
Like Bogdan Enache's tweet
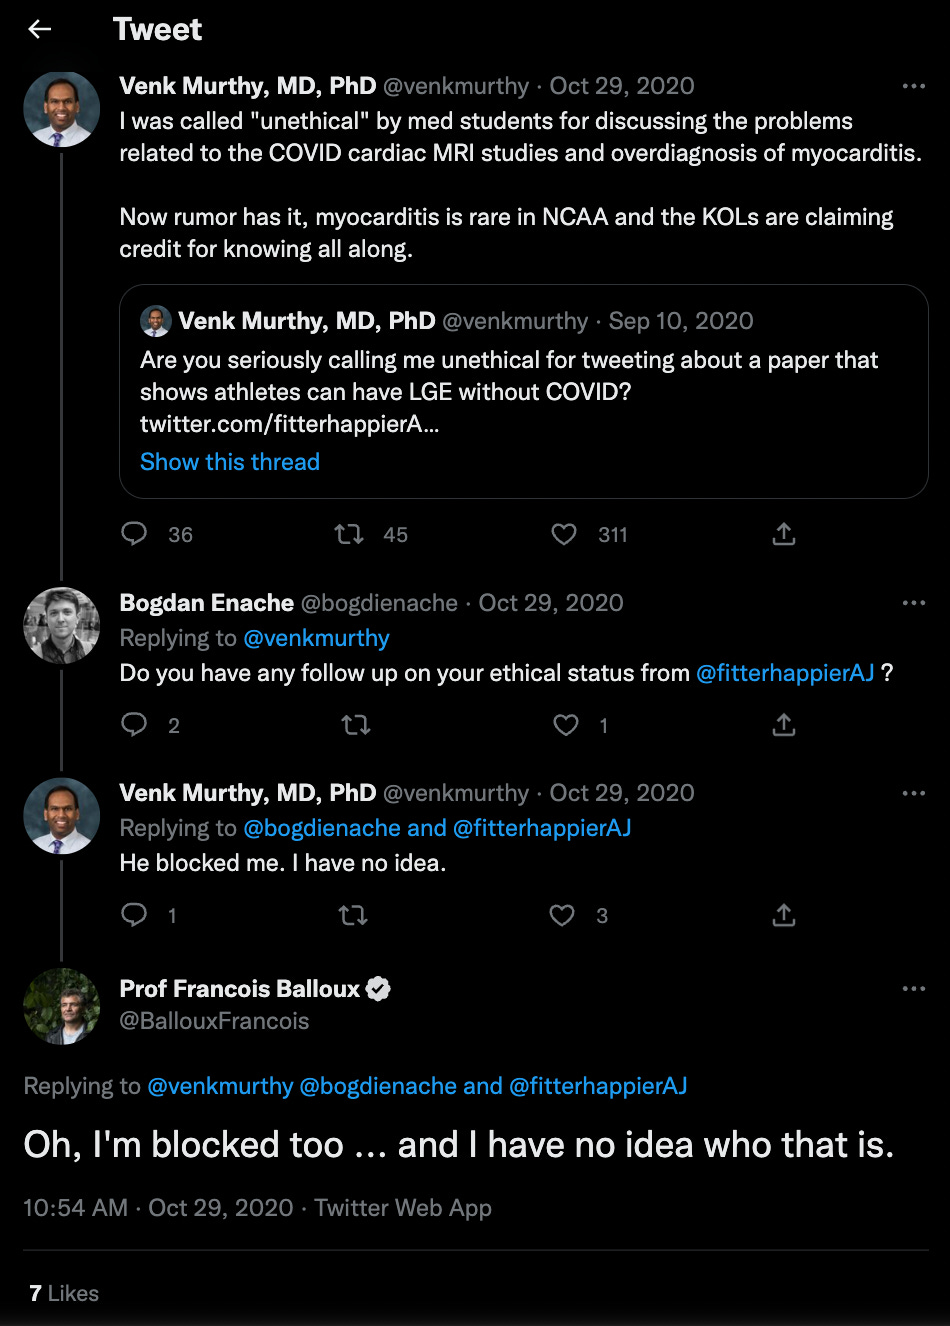pyautogui.click(x=566, y=724)
